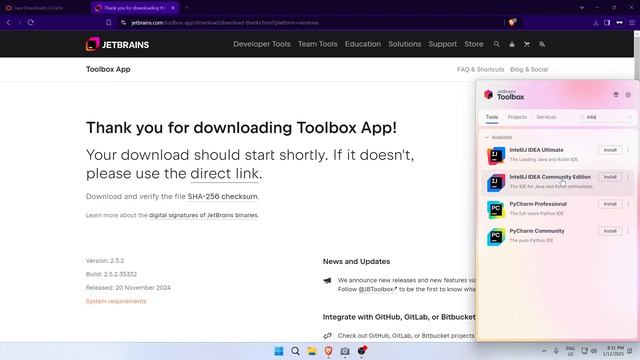Click the browser address bar URL
Image resolution: width=640 pixels, height=360 pixels.
click(225, 23)
